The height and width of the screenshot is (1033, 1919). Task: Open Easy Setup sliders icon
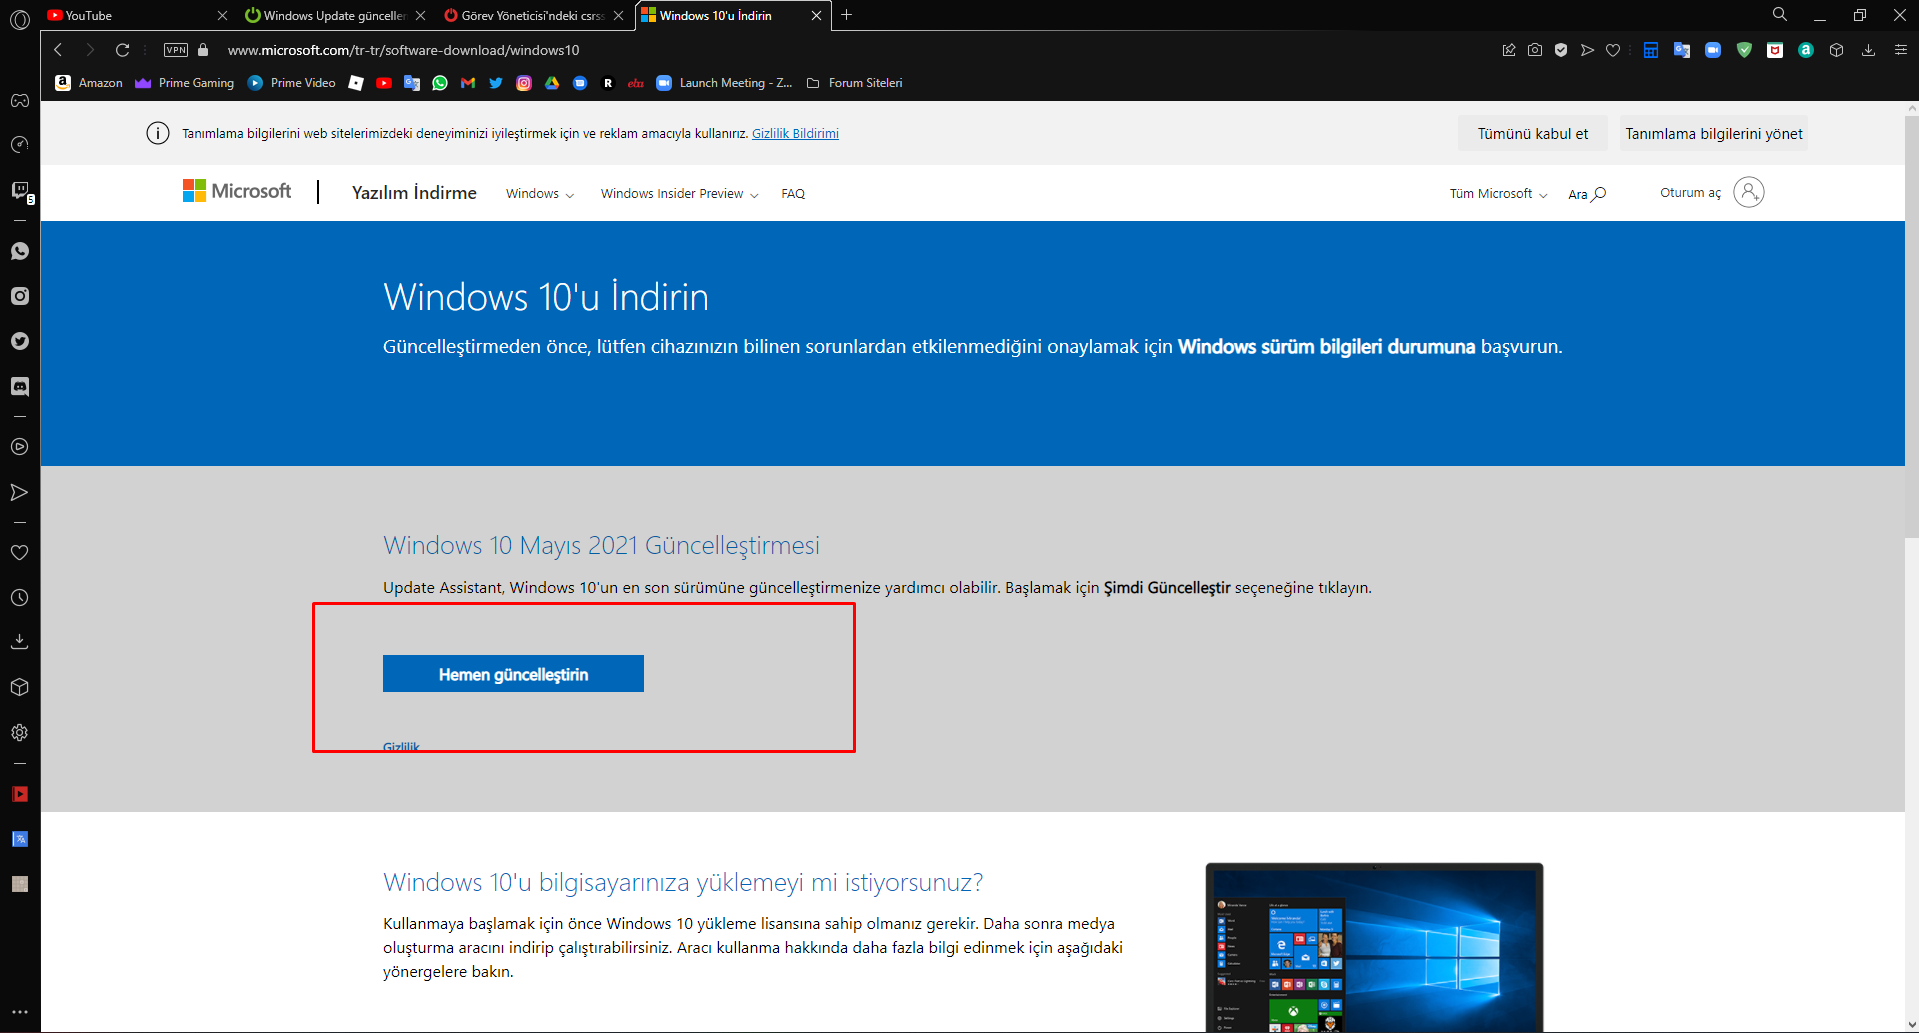(x=1901, y=50)
